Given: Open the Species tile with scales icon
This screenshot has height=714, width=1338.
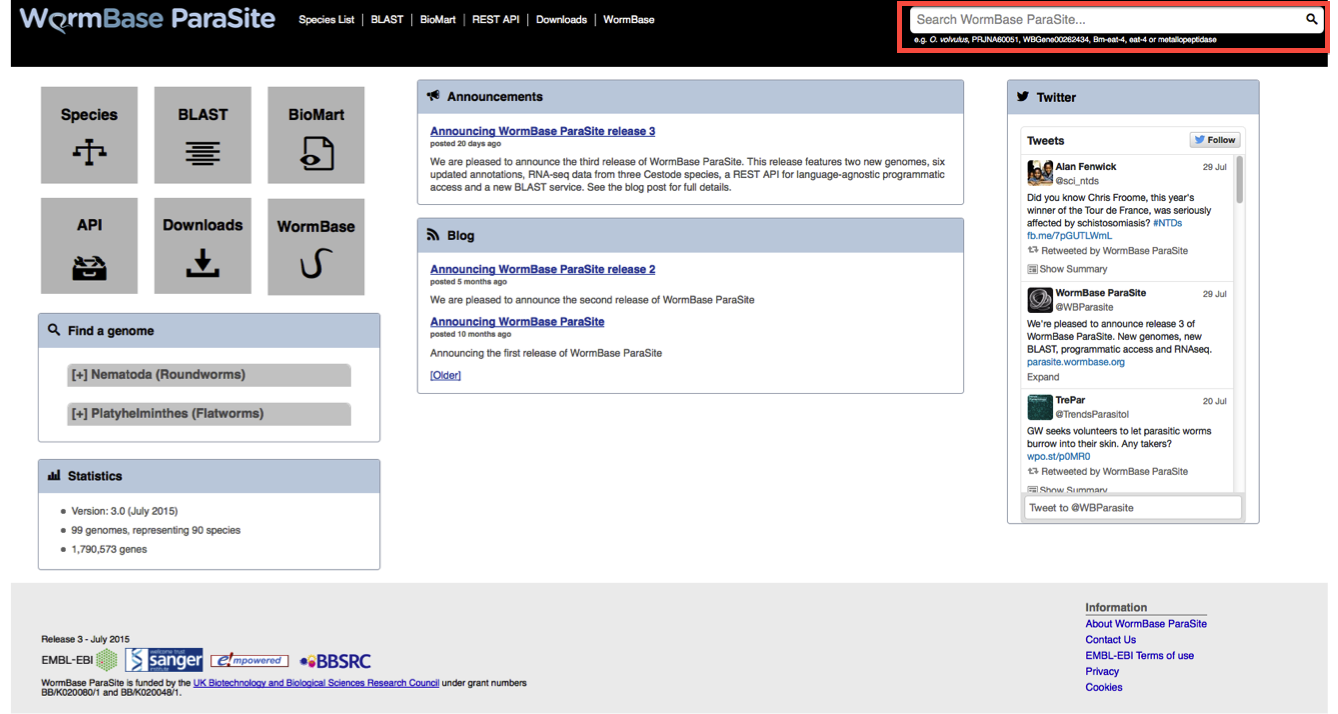Looking at the screenshot, I should pos(89,135).
